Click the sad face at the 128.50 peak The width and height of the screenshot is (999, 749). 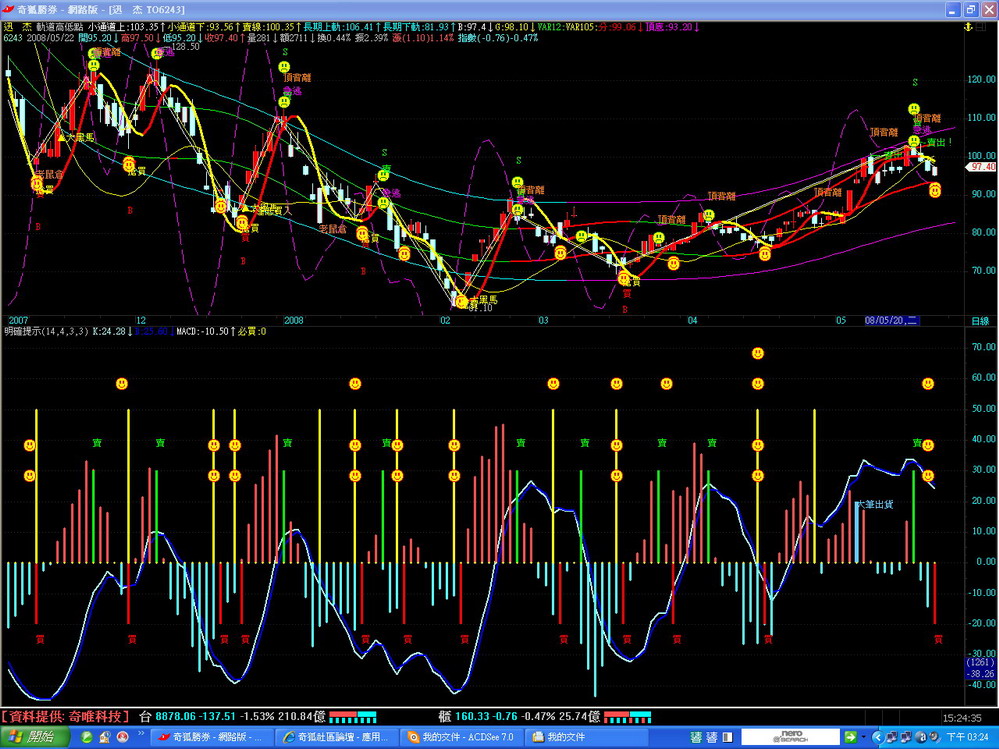tap(157, 53)
